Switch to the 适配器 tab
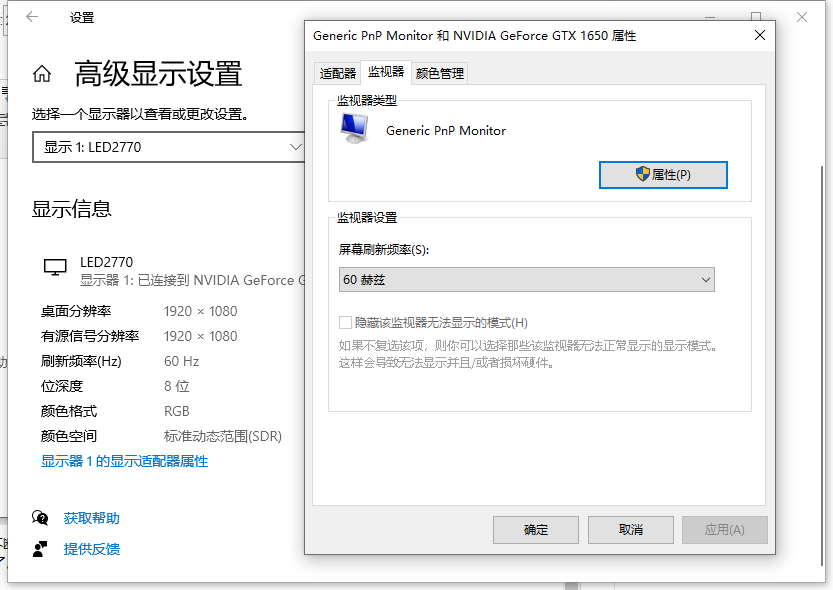 (x=337, y=73)
